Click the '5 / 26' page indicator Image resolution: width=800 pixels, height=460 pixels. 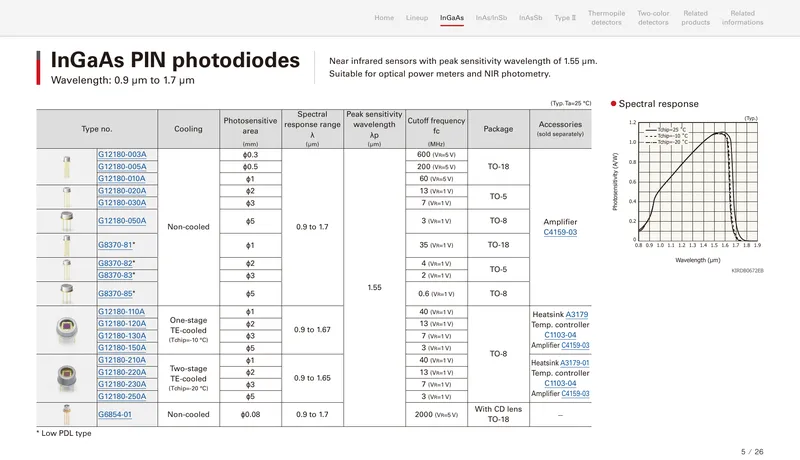pos(752,452)
